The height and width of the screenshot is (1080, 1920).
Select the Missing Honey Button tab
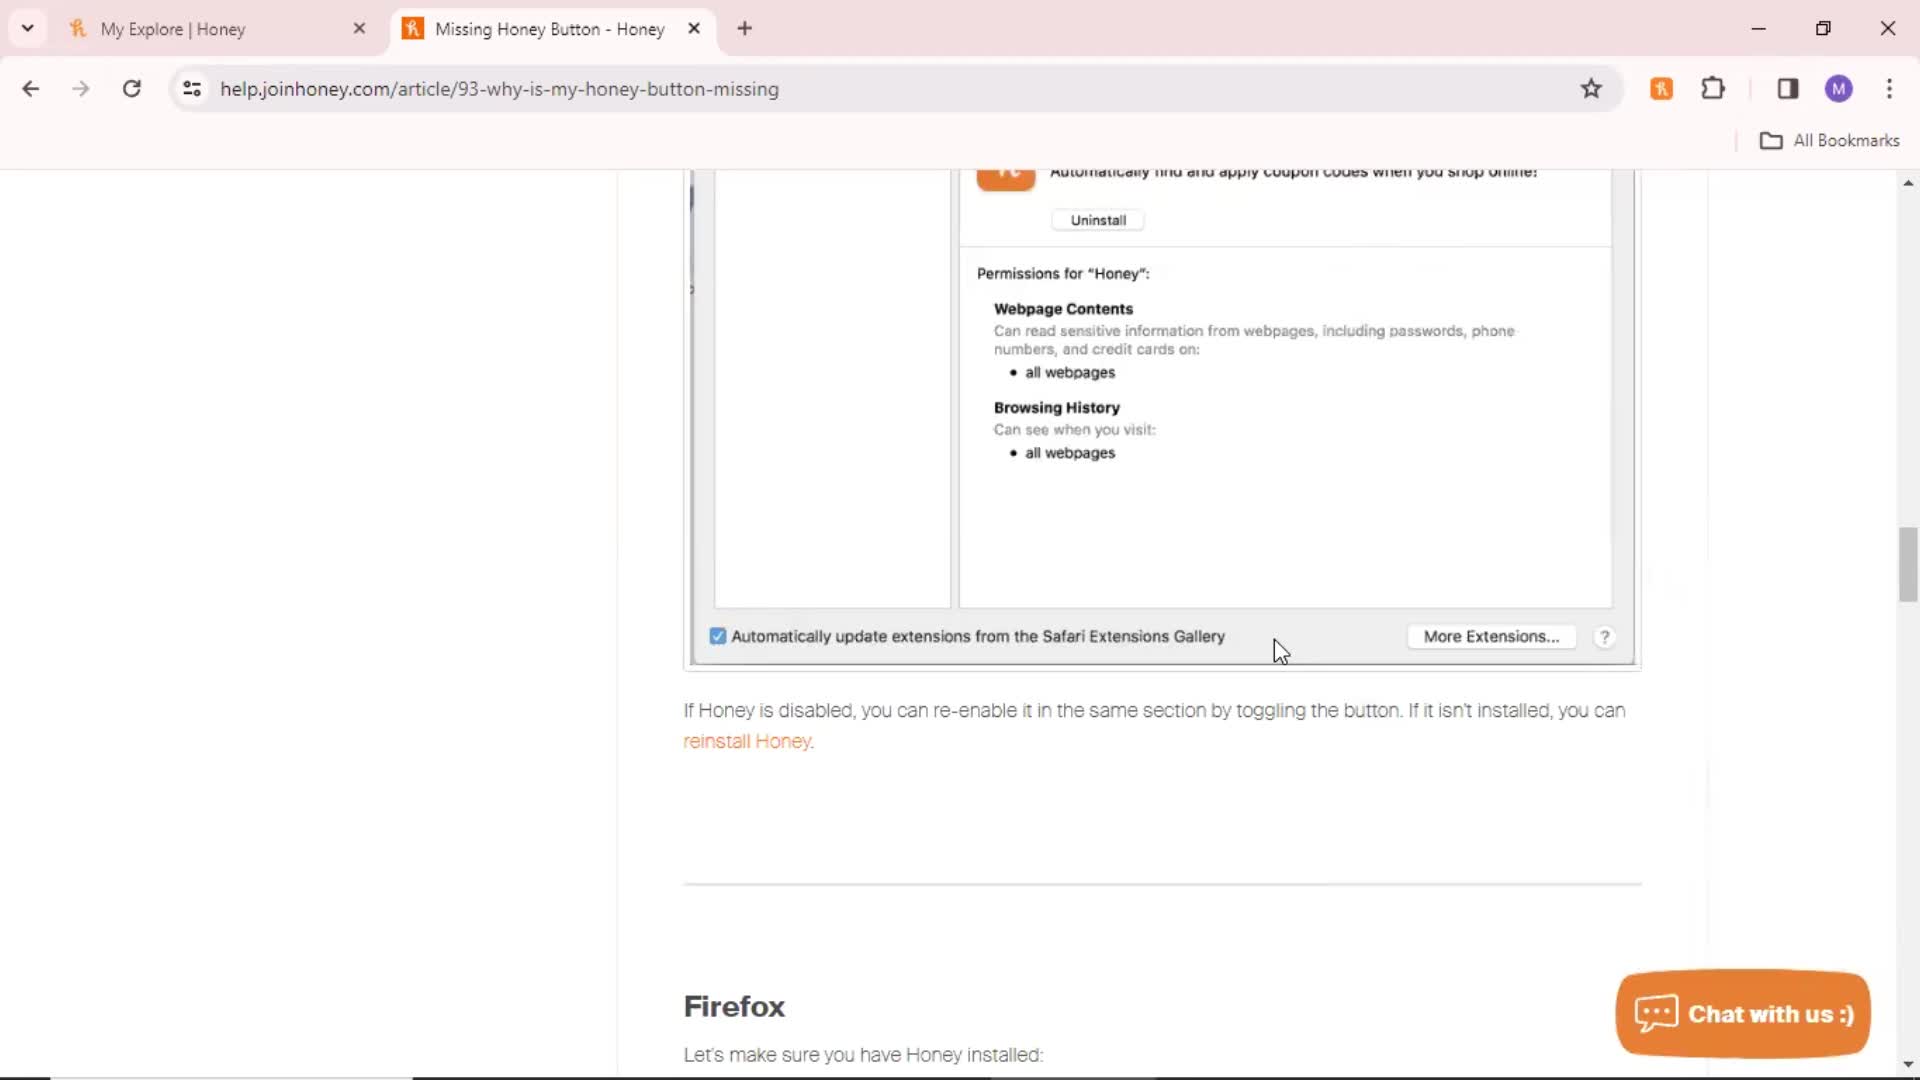pos(549,28)
